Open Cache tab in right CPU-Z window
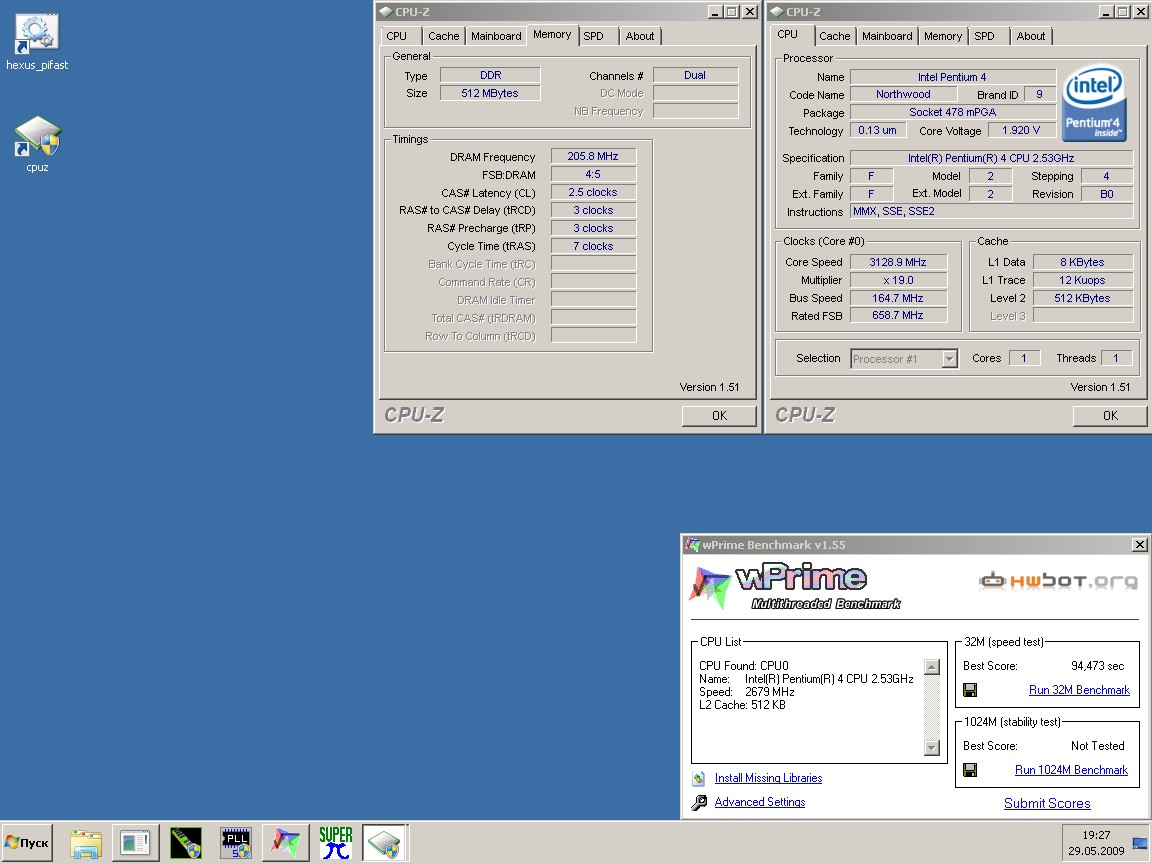Viewport: 1152px width, 864px height. pos(835,36)
